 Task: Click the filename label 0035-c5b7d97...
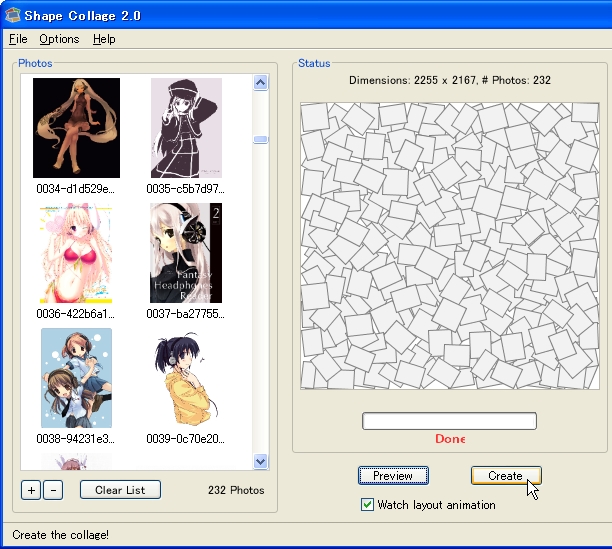(185, 189)
